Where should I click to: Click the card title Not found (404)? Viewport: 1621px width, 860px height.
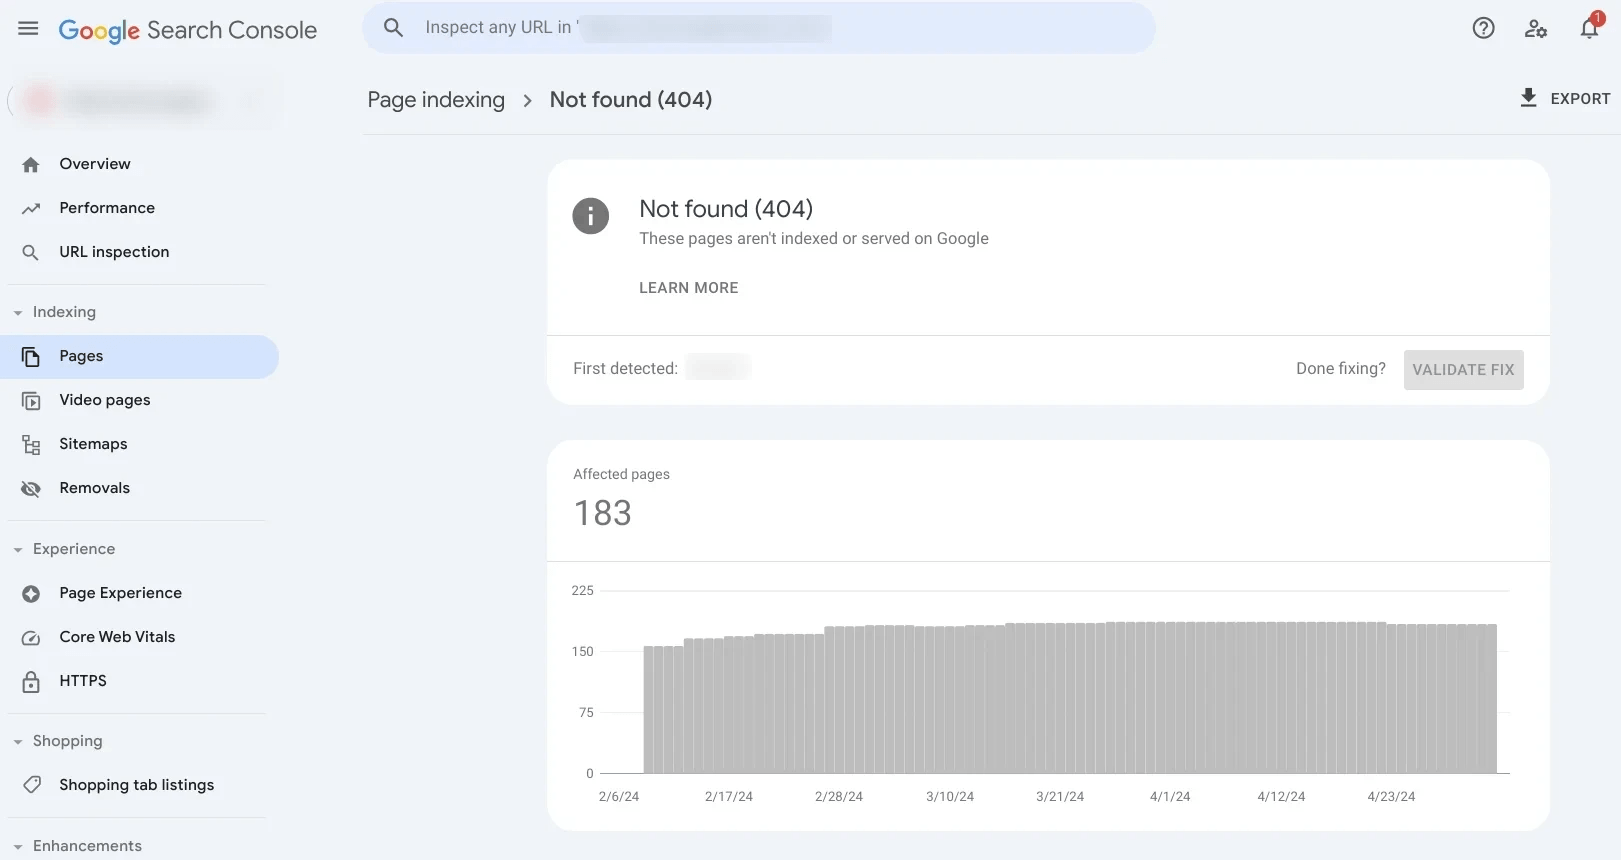click(x=726, y=209)
